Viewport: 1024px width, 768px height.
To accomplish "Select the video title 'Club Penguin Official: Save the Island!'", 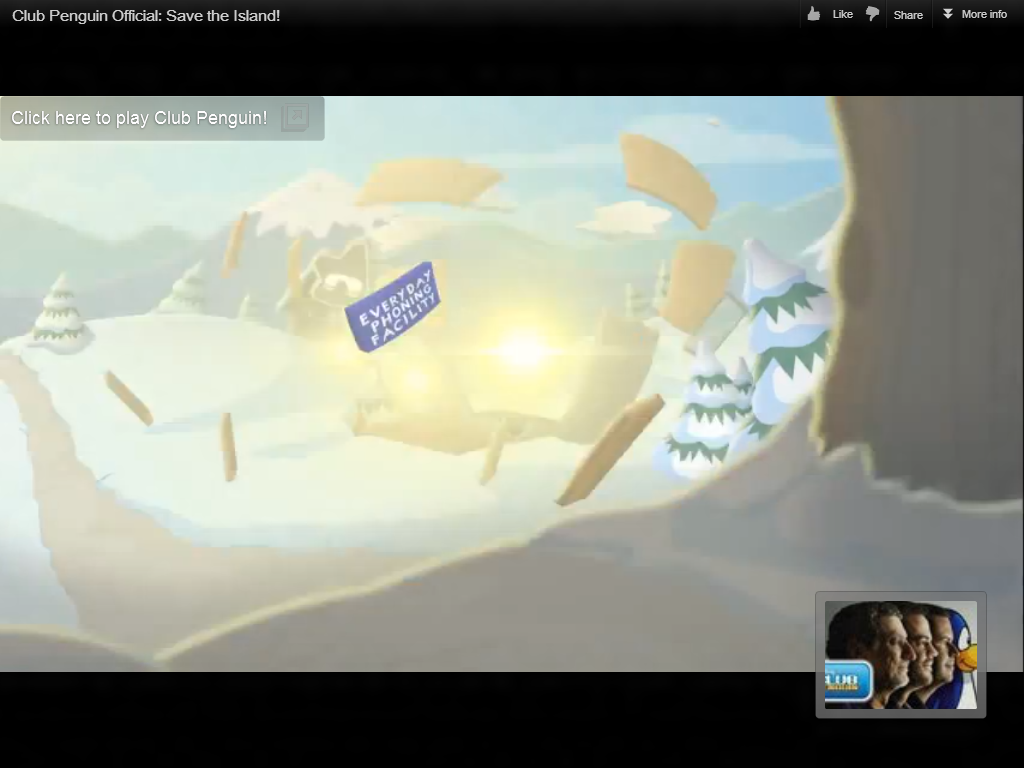I will pyautogui.click(x=146, y=15).
